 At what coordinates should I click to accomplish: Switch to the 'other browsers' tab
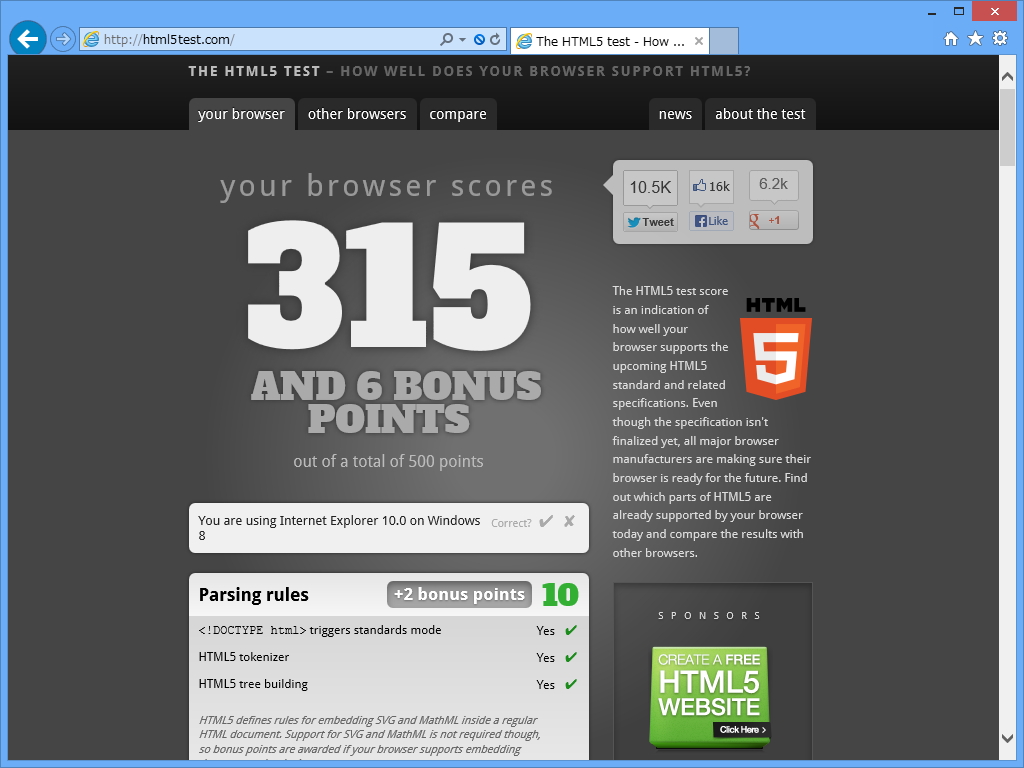coord(357,114)
